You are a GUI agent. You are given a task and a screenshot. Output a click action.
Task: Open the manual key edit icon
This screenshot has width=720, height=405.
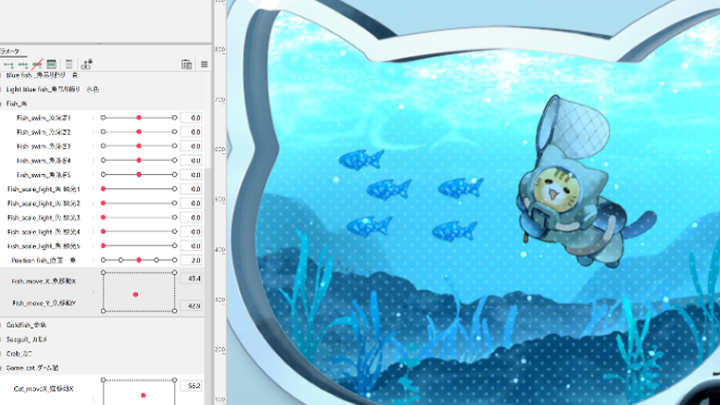pos(52,64)
